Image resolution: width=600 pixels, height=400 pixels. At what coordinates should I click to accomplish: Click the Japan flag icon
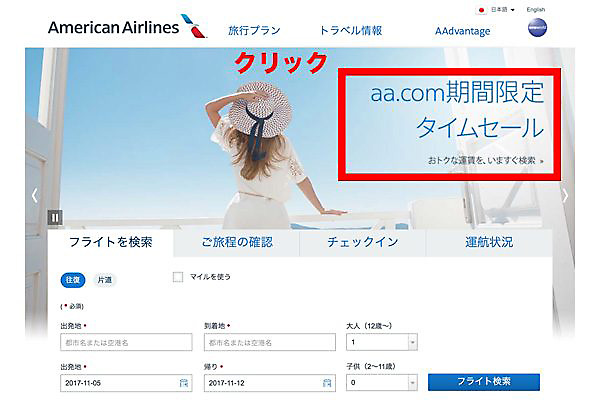(x=481, y=10)
